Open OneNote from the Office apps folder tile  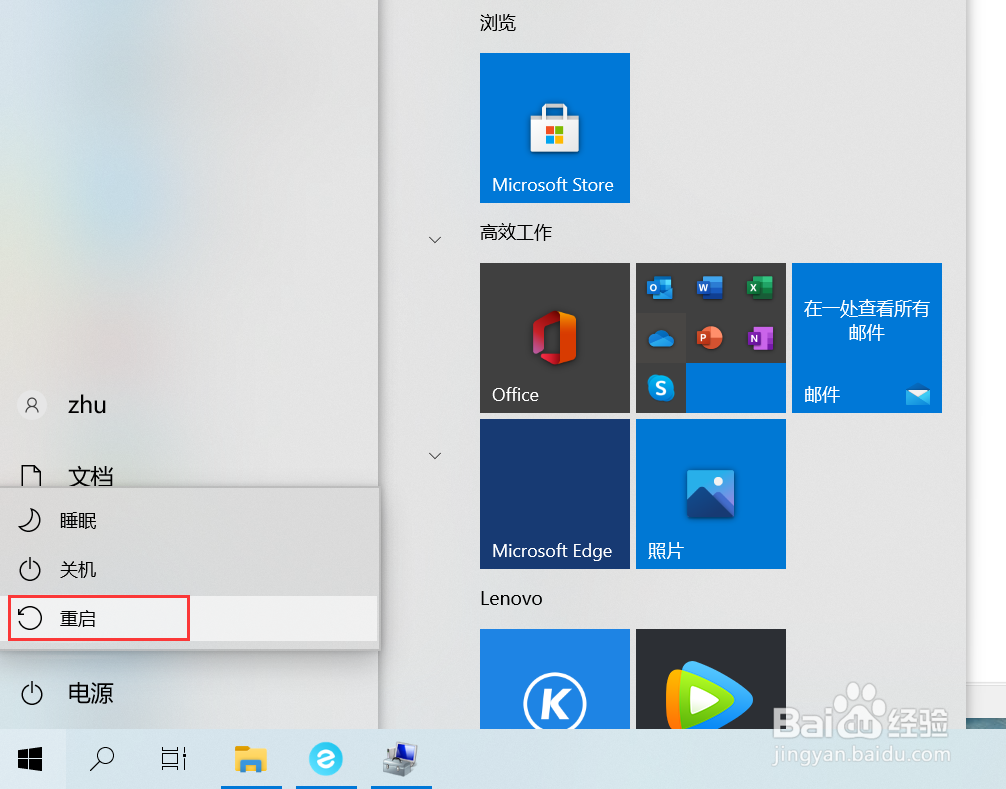(760, 337)
